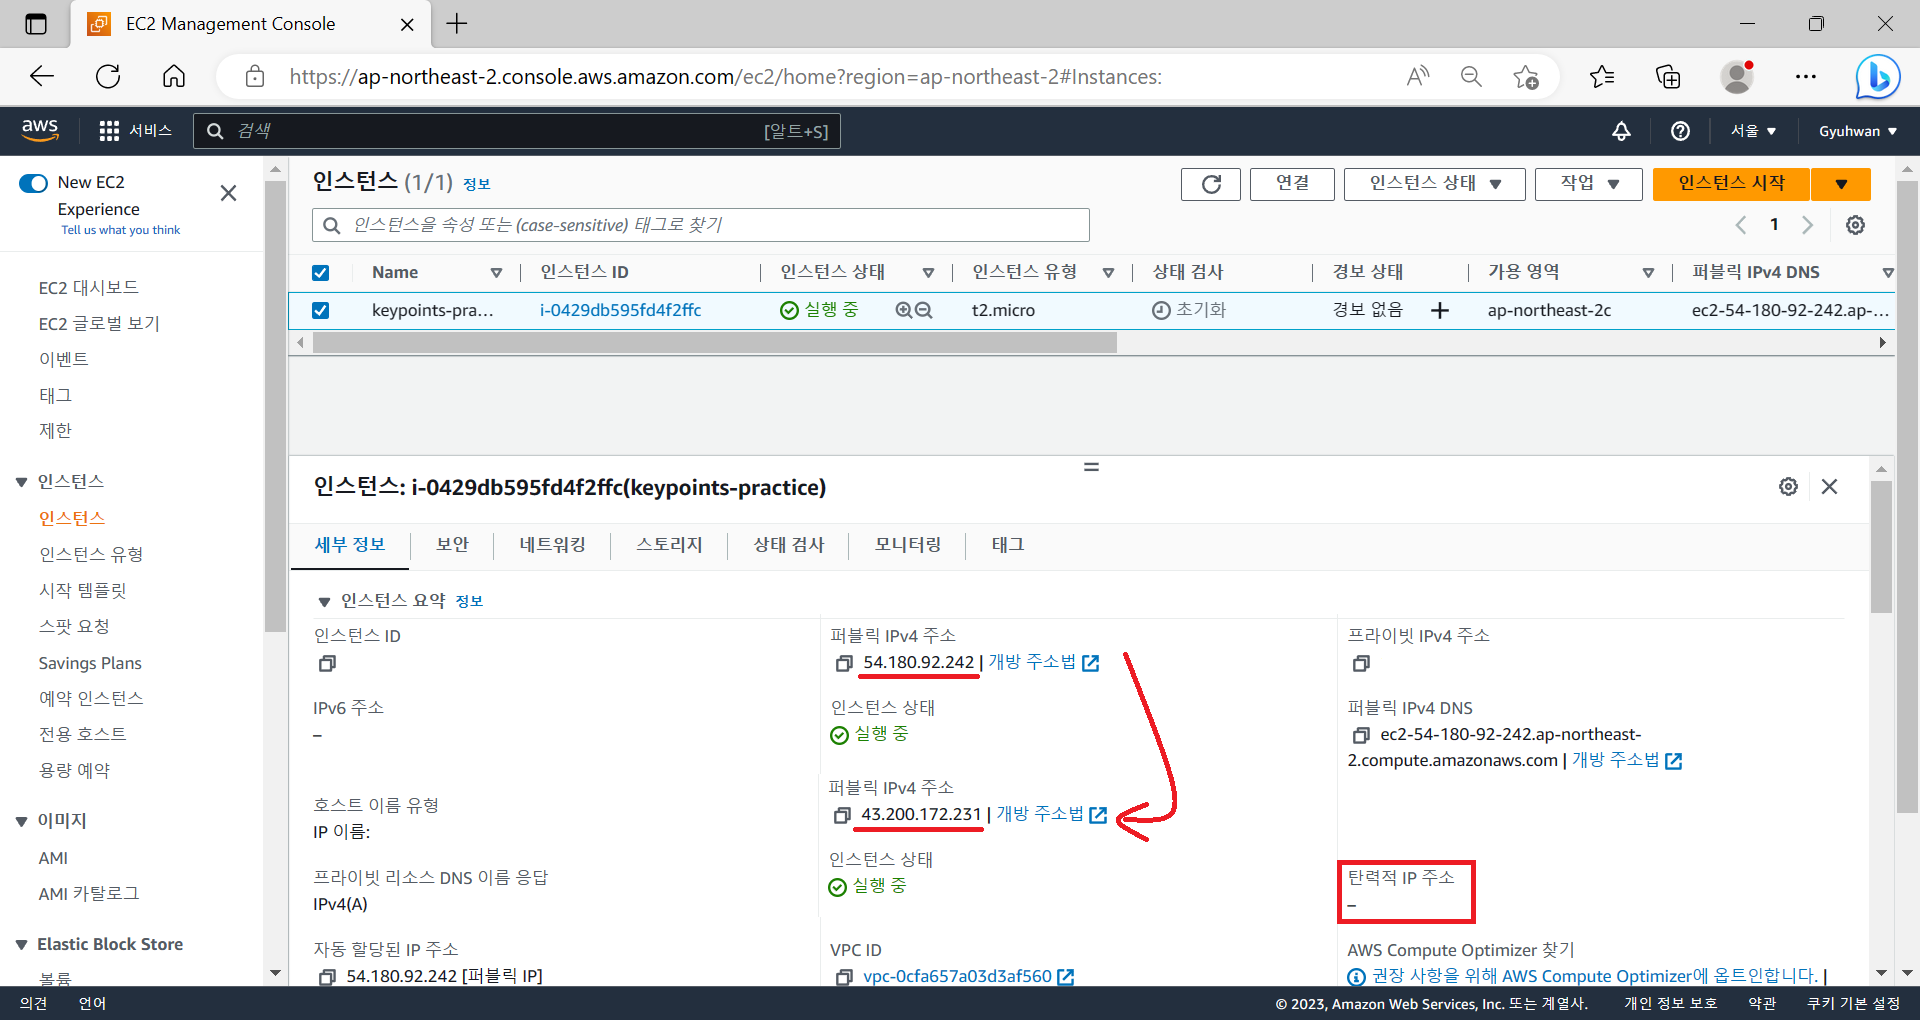Switch to the 상태 검사 tab
Viewport: 1920px width, 1020px height.
[788, 545]
